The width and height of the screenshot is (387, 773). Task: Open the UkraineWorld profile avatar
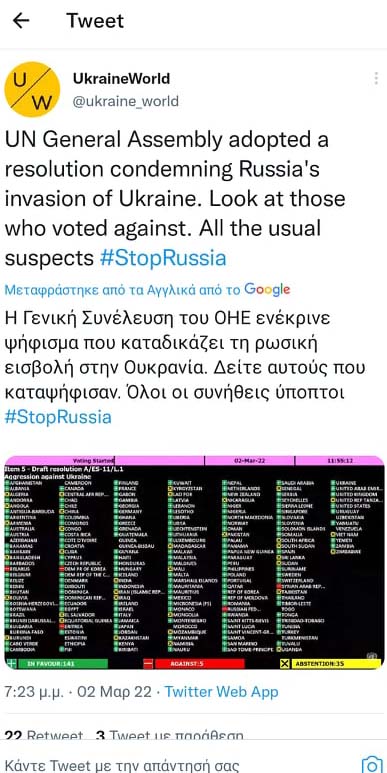tap(32, 89)
